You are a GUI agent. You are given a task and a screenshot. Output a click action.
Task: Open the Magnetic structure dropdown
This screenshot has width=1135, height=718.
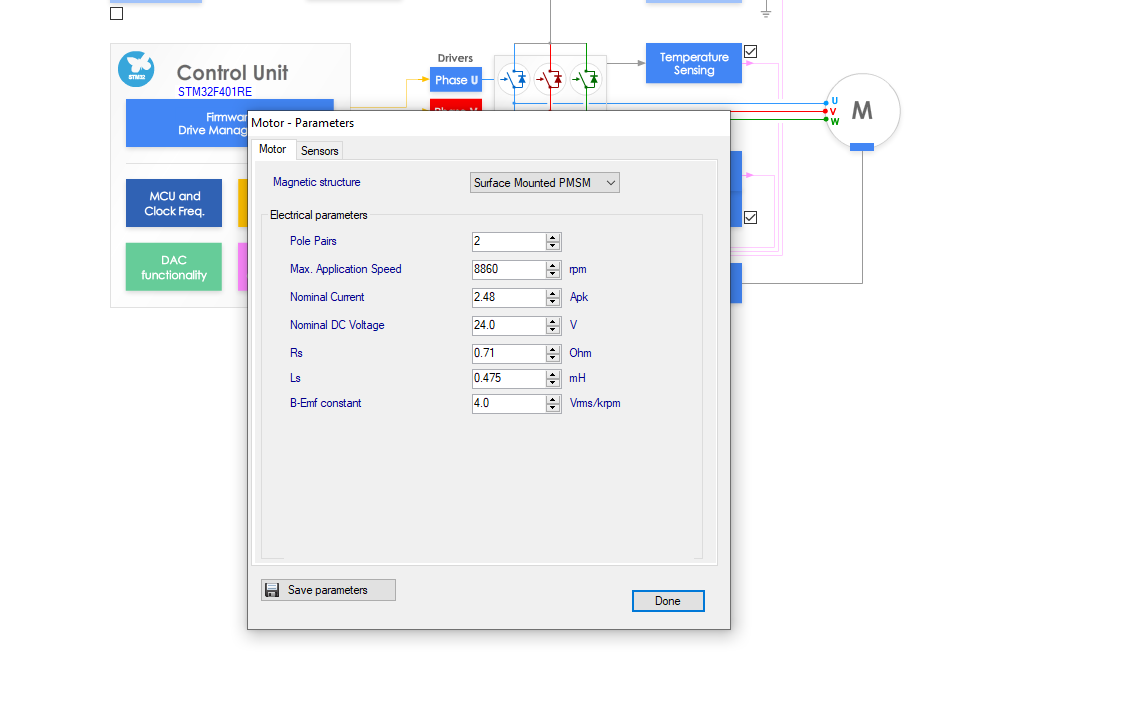(x=545, y=183)
